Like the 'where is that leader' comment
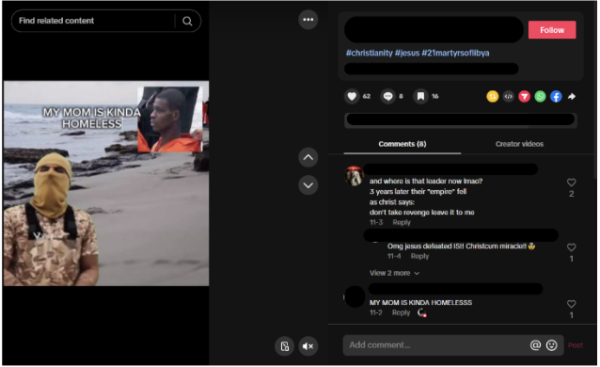The height and width of the screenshot is (367, 600). click(571, 183)
